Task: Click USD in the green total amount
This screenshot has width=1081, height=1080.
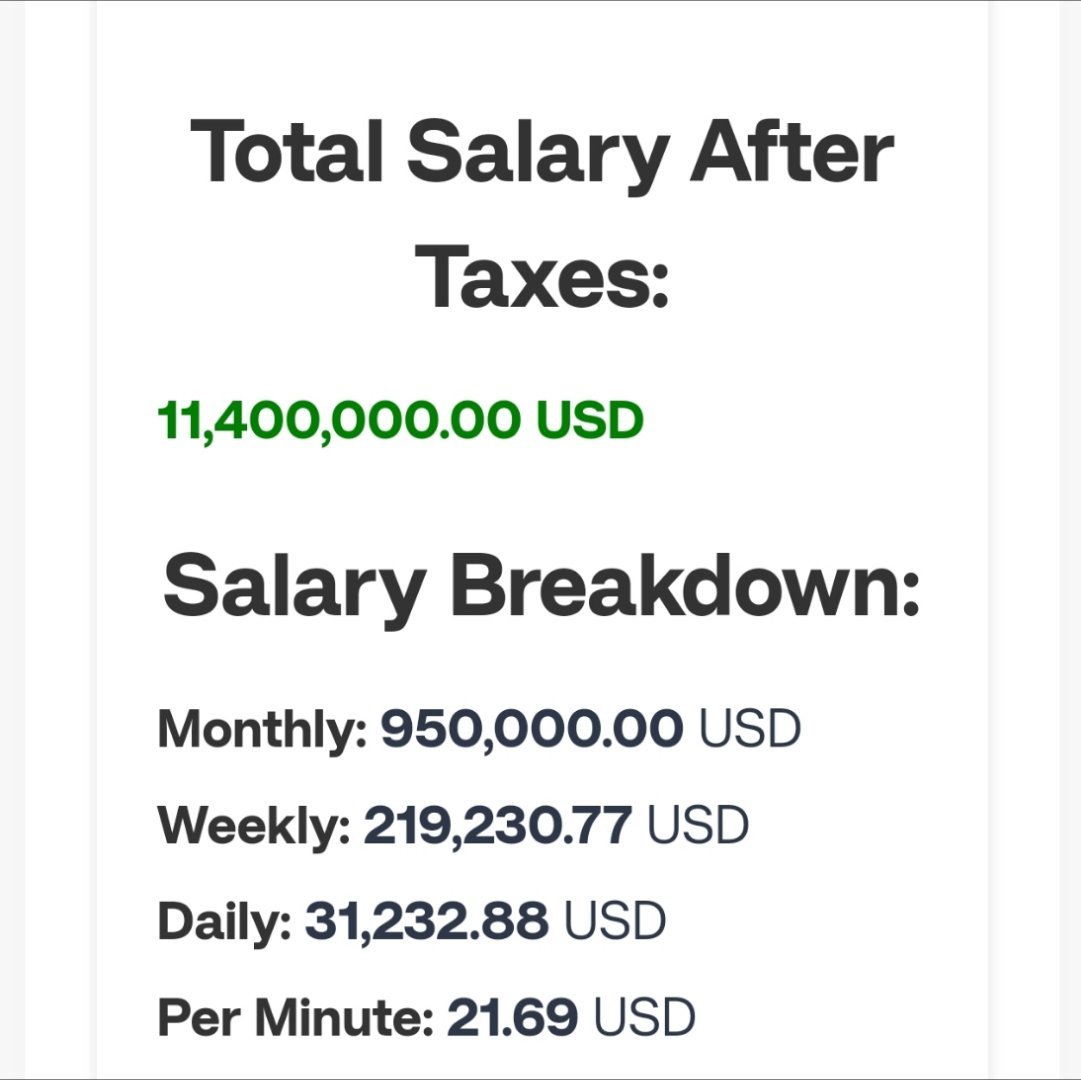Action: (x=589, y=420)
